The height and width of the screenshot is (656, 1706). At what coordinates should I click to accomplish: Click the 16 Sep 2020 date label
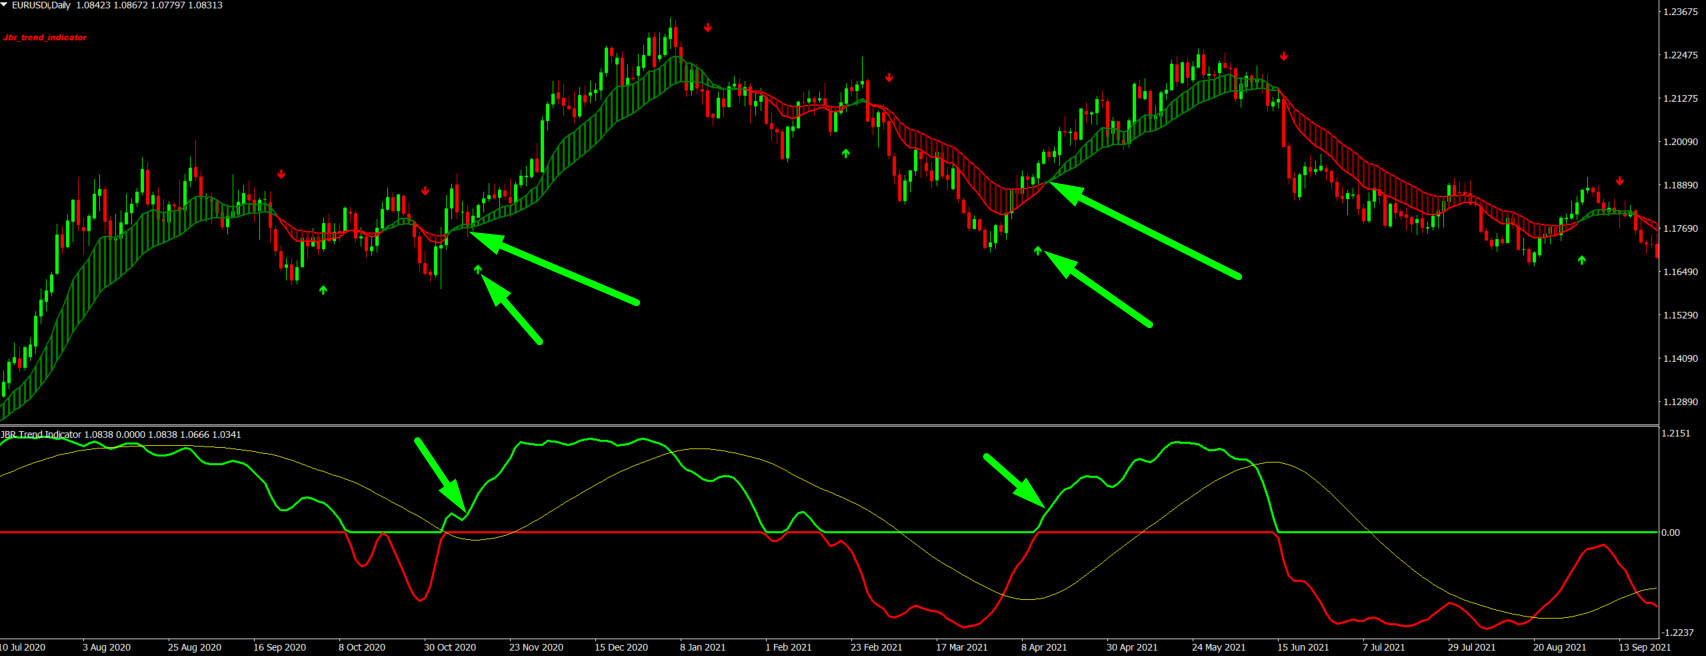click(280, 648)
